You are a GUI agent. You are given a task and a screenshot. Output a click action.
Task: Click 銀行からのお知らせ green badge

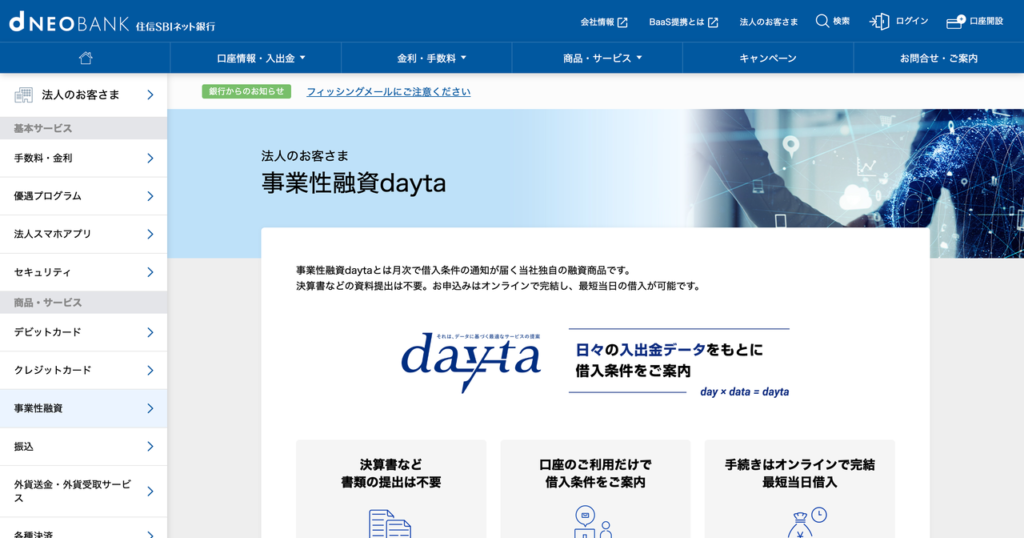[246, 91]
